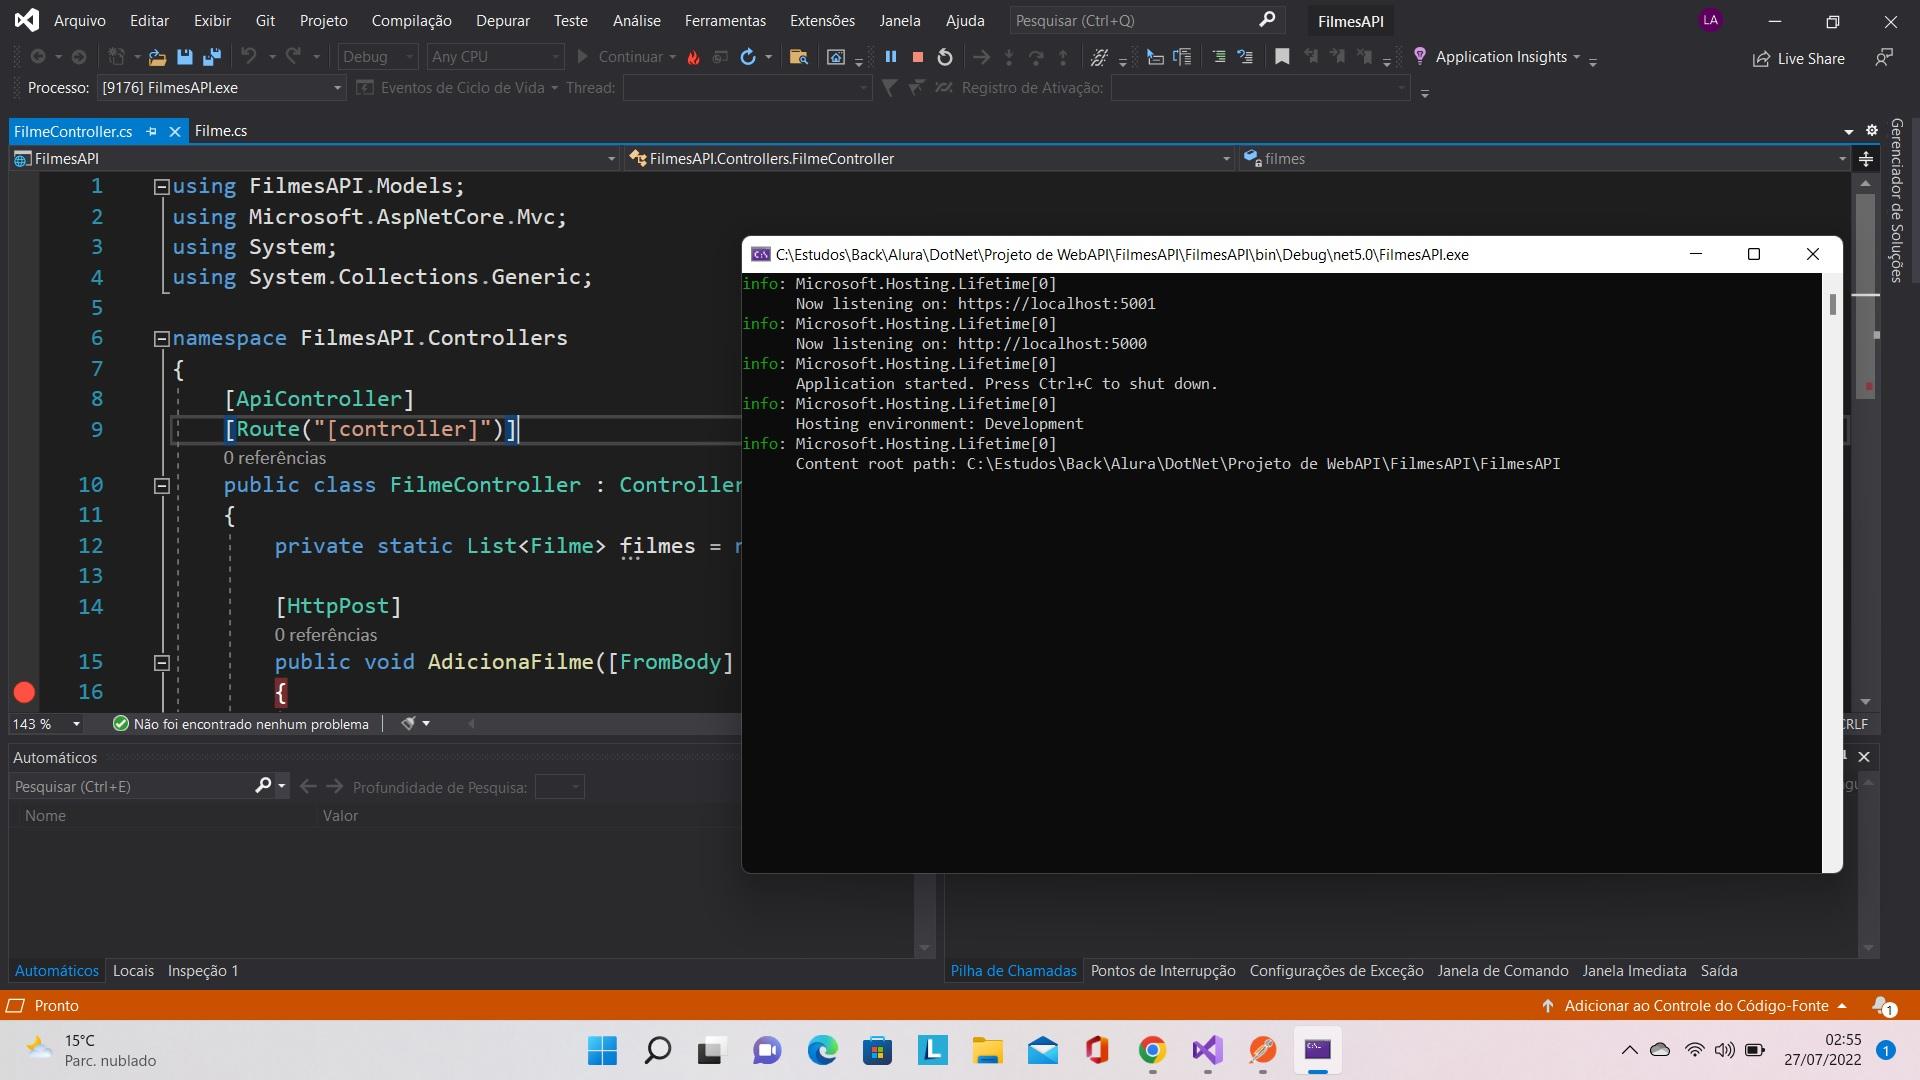Open the Ferramentas menu

(725, 20)
